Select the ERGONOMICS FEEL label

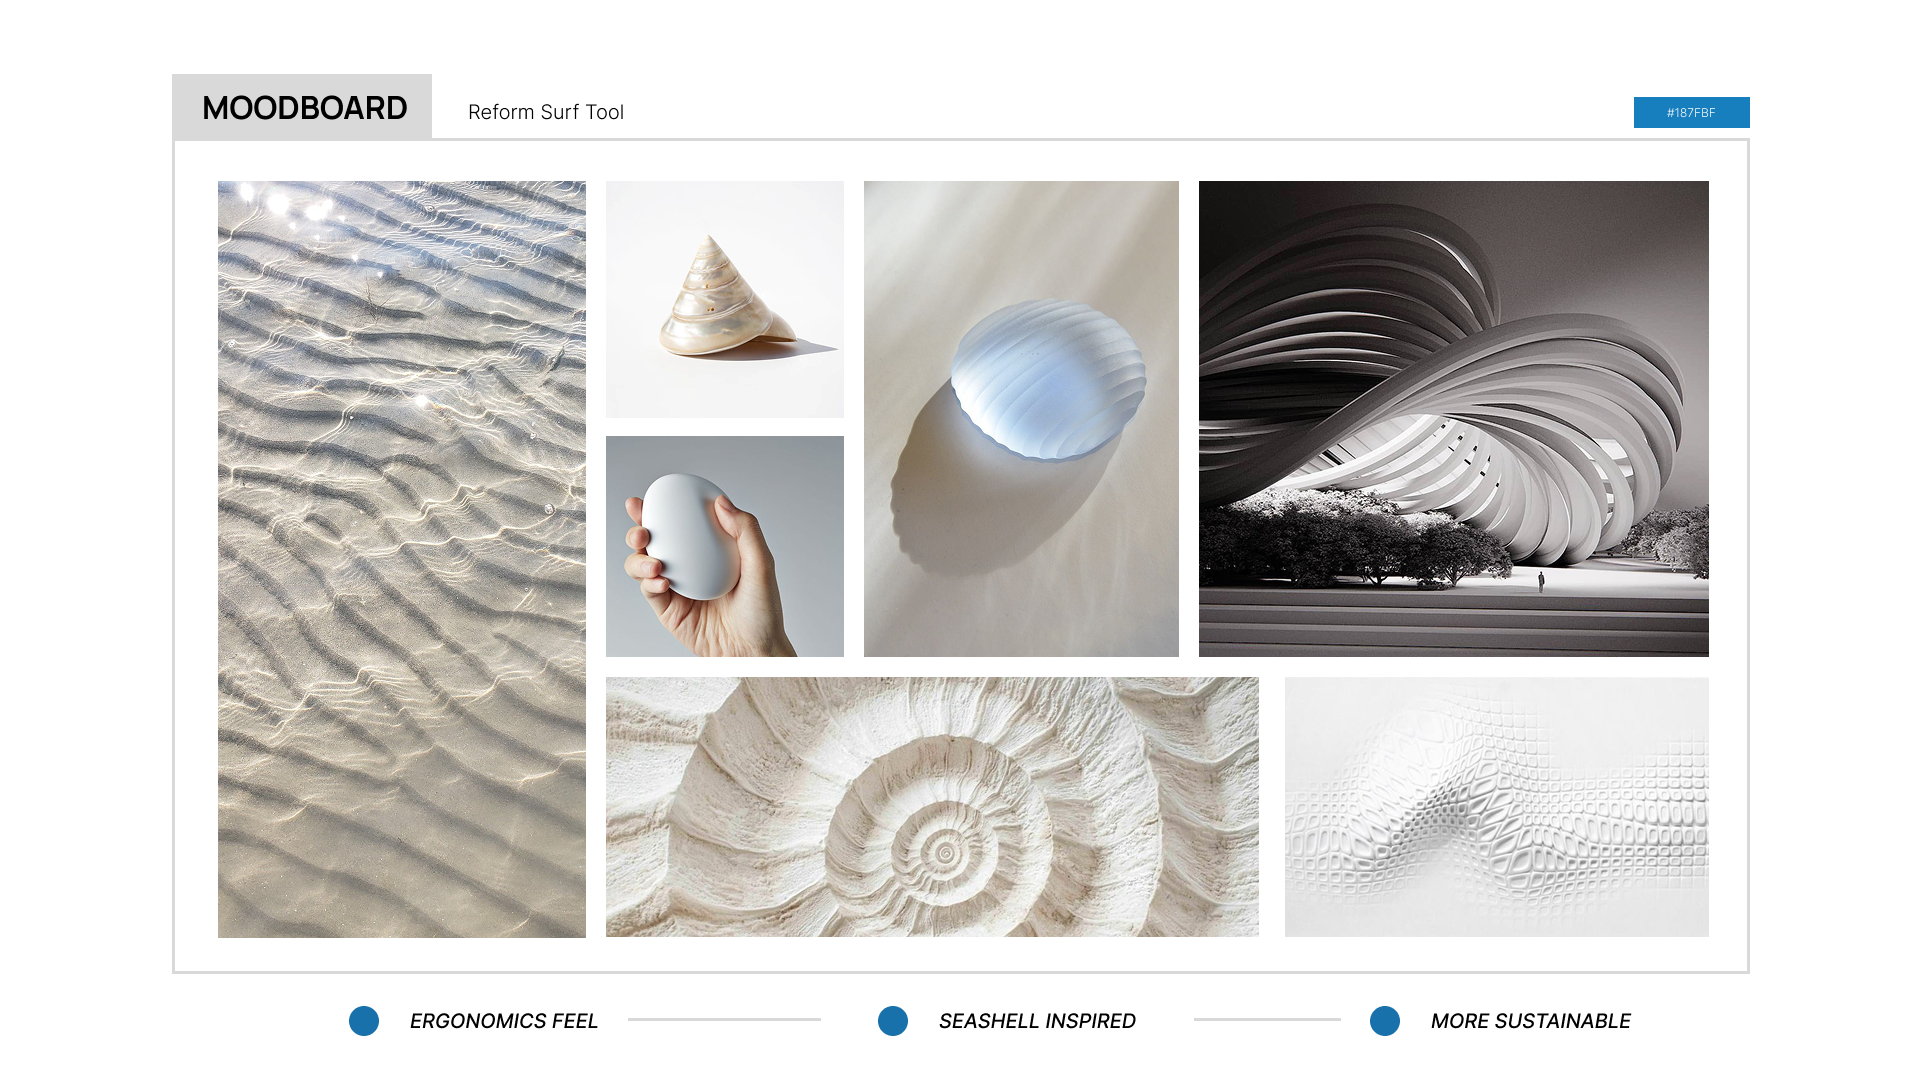point(503,1021)
